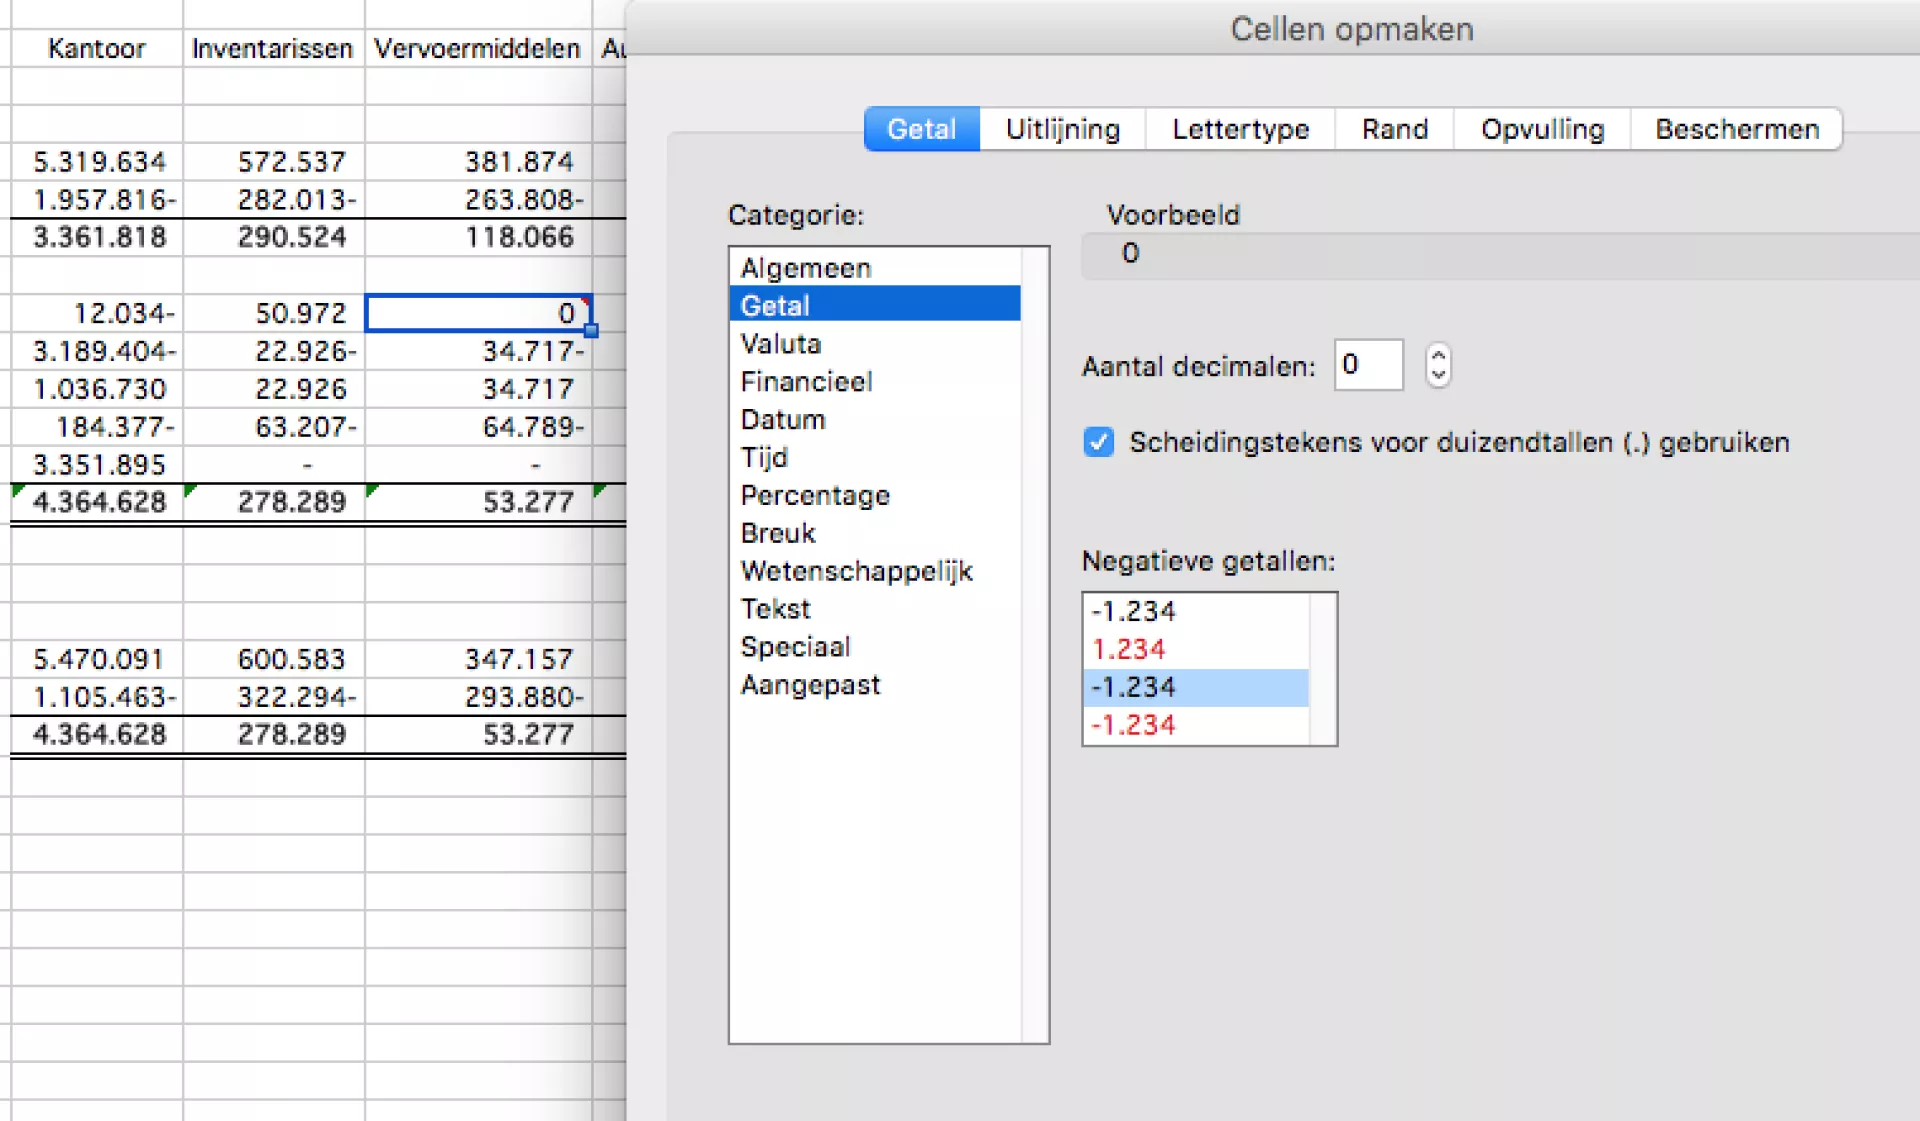Screen dimensions: 1920x1121
Task: Open the Beschermen tab
Action: coord(1736,129)
